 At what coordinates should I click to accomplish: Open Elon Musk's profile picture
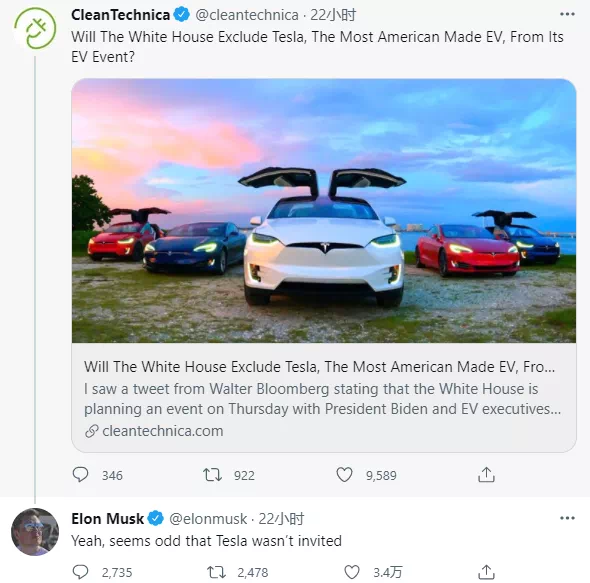click(35, 532)
